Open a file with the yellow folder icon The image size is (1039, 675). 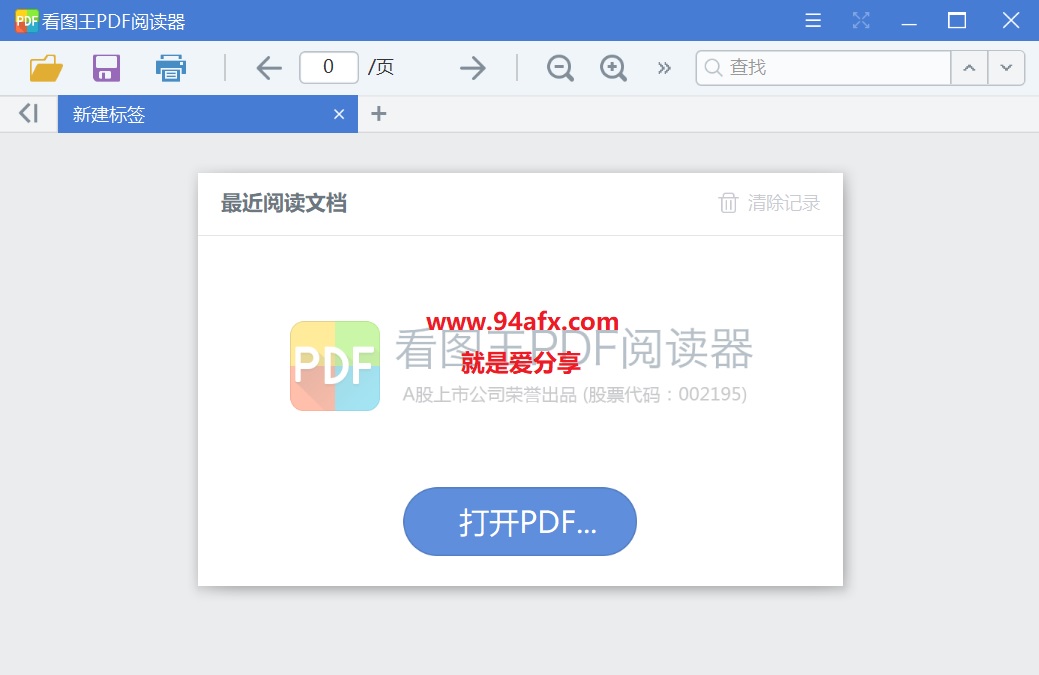pos(46,68)
